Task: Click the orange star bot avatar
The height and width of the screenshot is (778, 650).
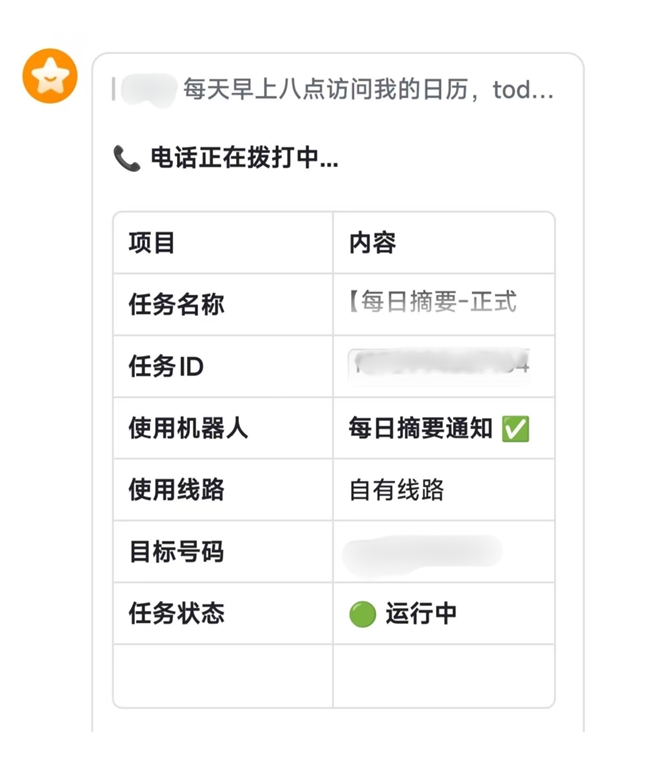Action: pyautogui.click(x=50, y=76)
